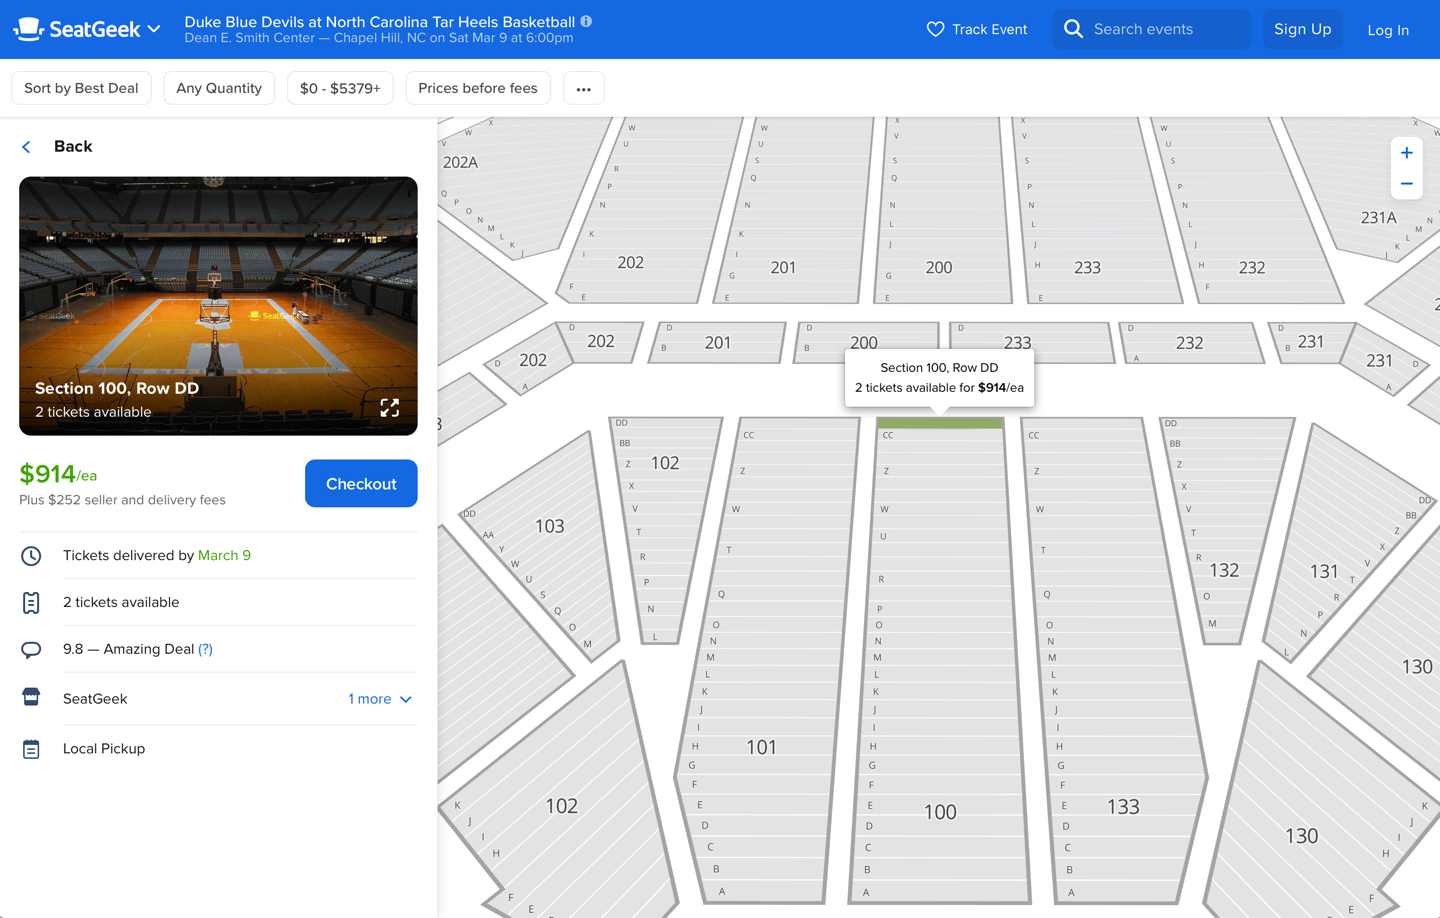Click the SeatGeek logo
Screen dimensions: 1440x918
(x=76, y=29)
